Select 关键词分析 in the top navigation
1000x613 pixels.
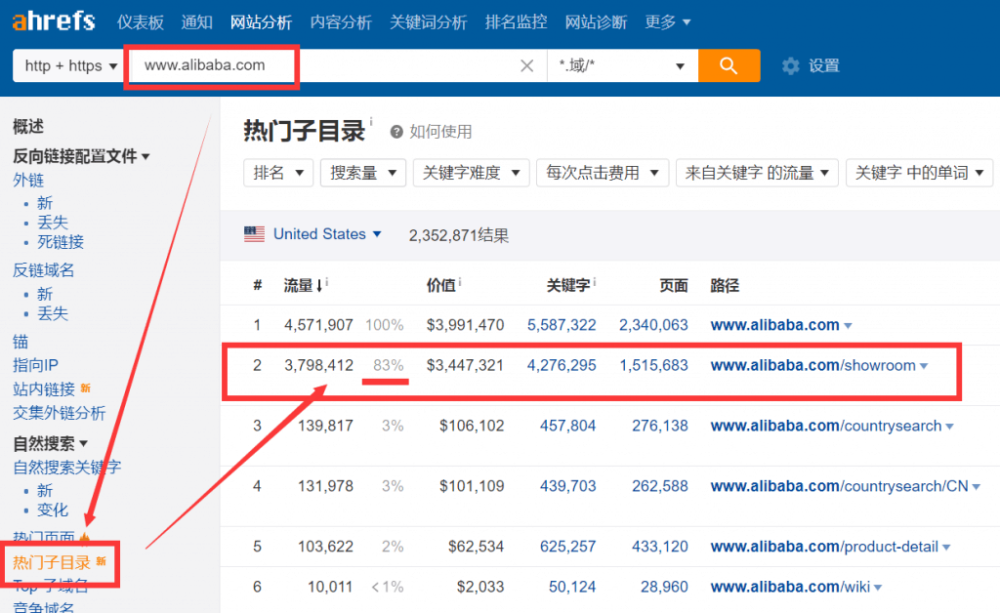pos(428,20)
